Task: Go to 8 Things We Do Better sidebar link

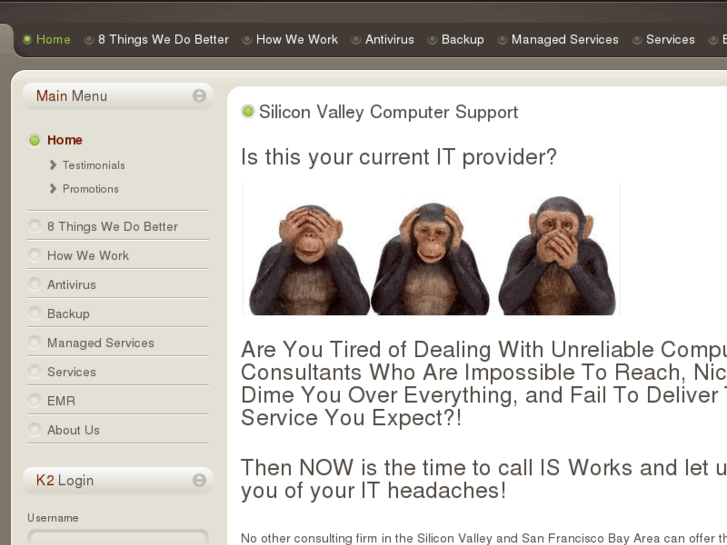Action: coord(113,226)
